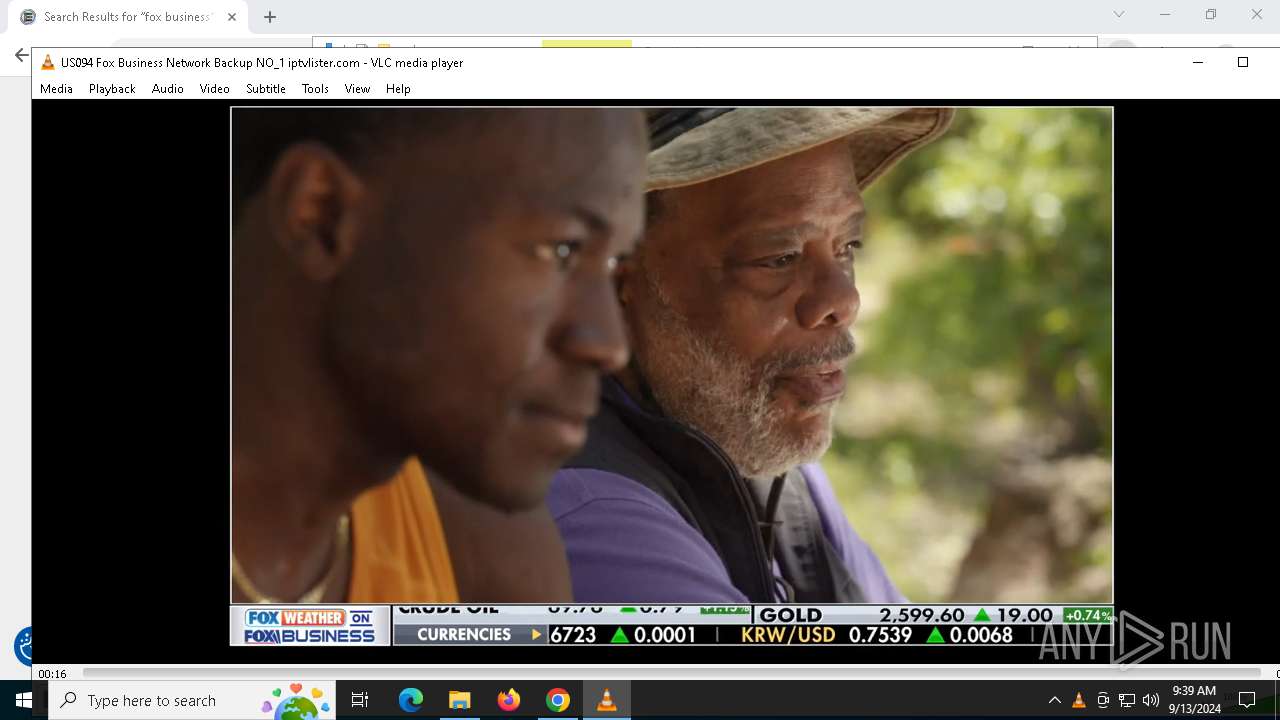The image size is (1280, 720).
Task: Minimize the VLC media player window
Action: click(1198, 62)
